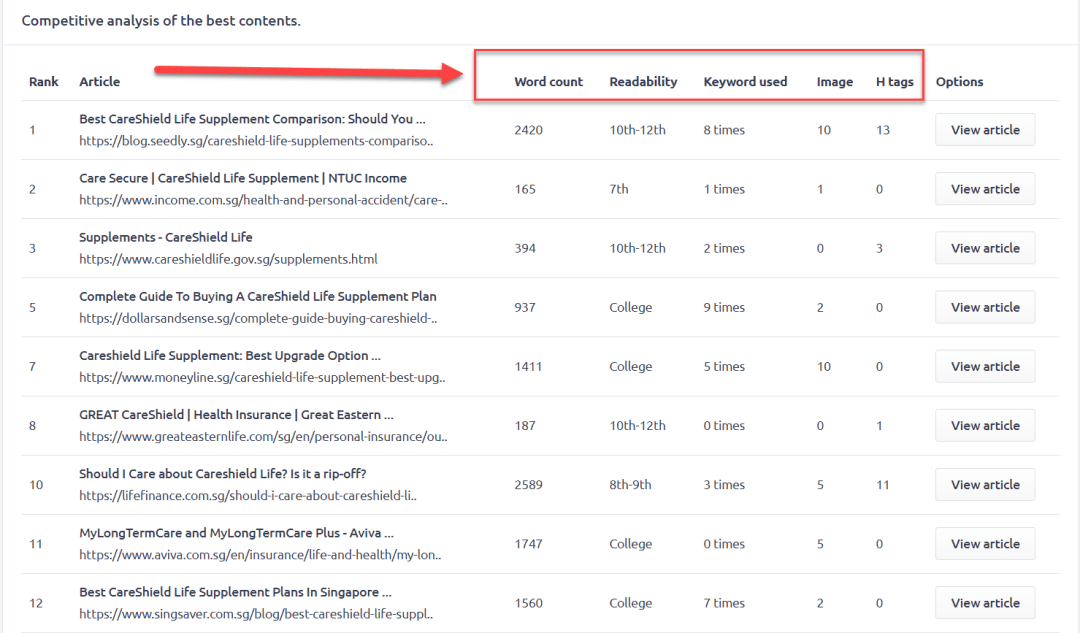This screenshot has width=1080, height=633.
Task: Click View article for Best CareShield Plans In Singapore
Action: (x=985, y=603)
